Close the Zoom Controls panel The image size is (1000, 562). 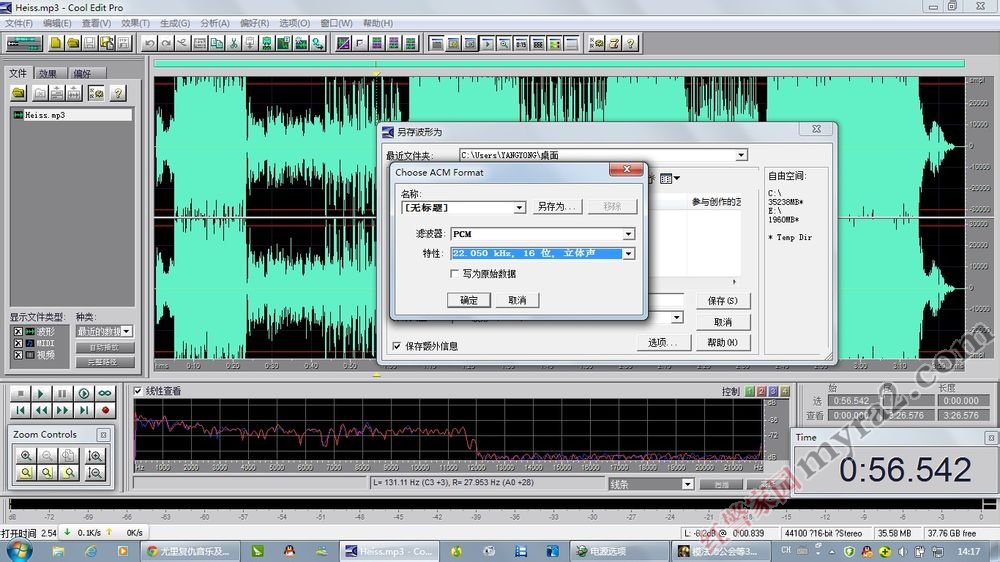pyautogui.click(x=103, y=434)
